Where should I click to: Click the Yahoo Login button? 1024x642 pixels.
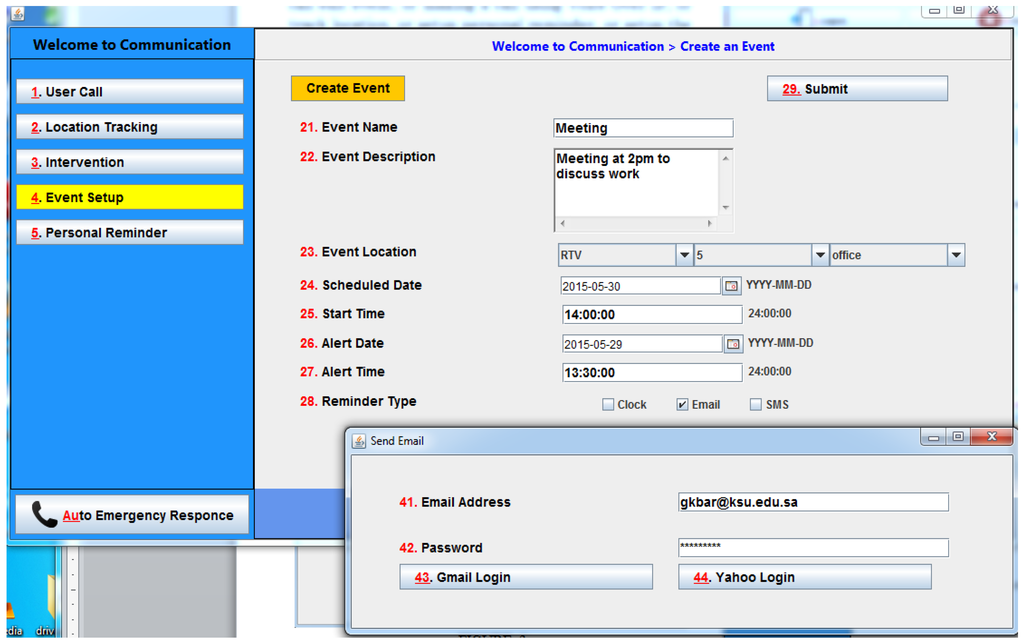point(804,577)
